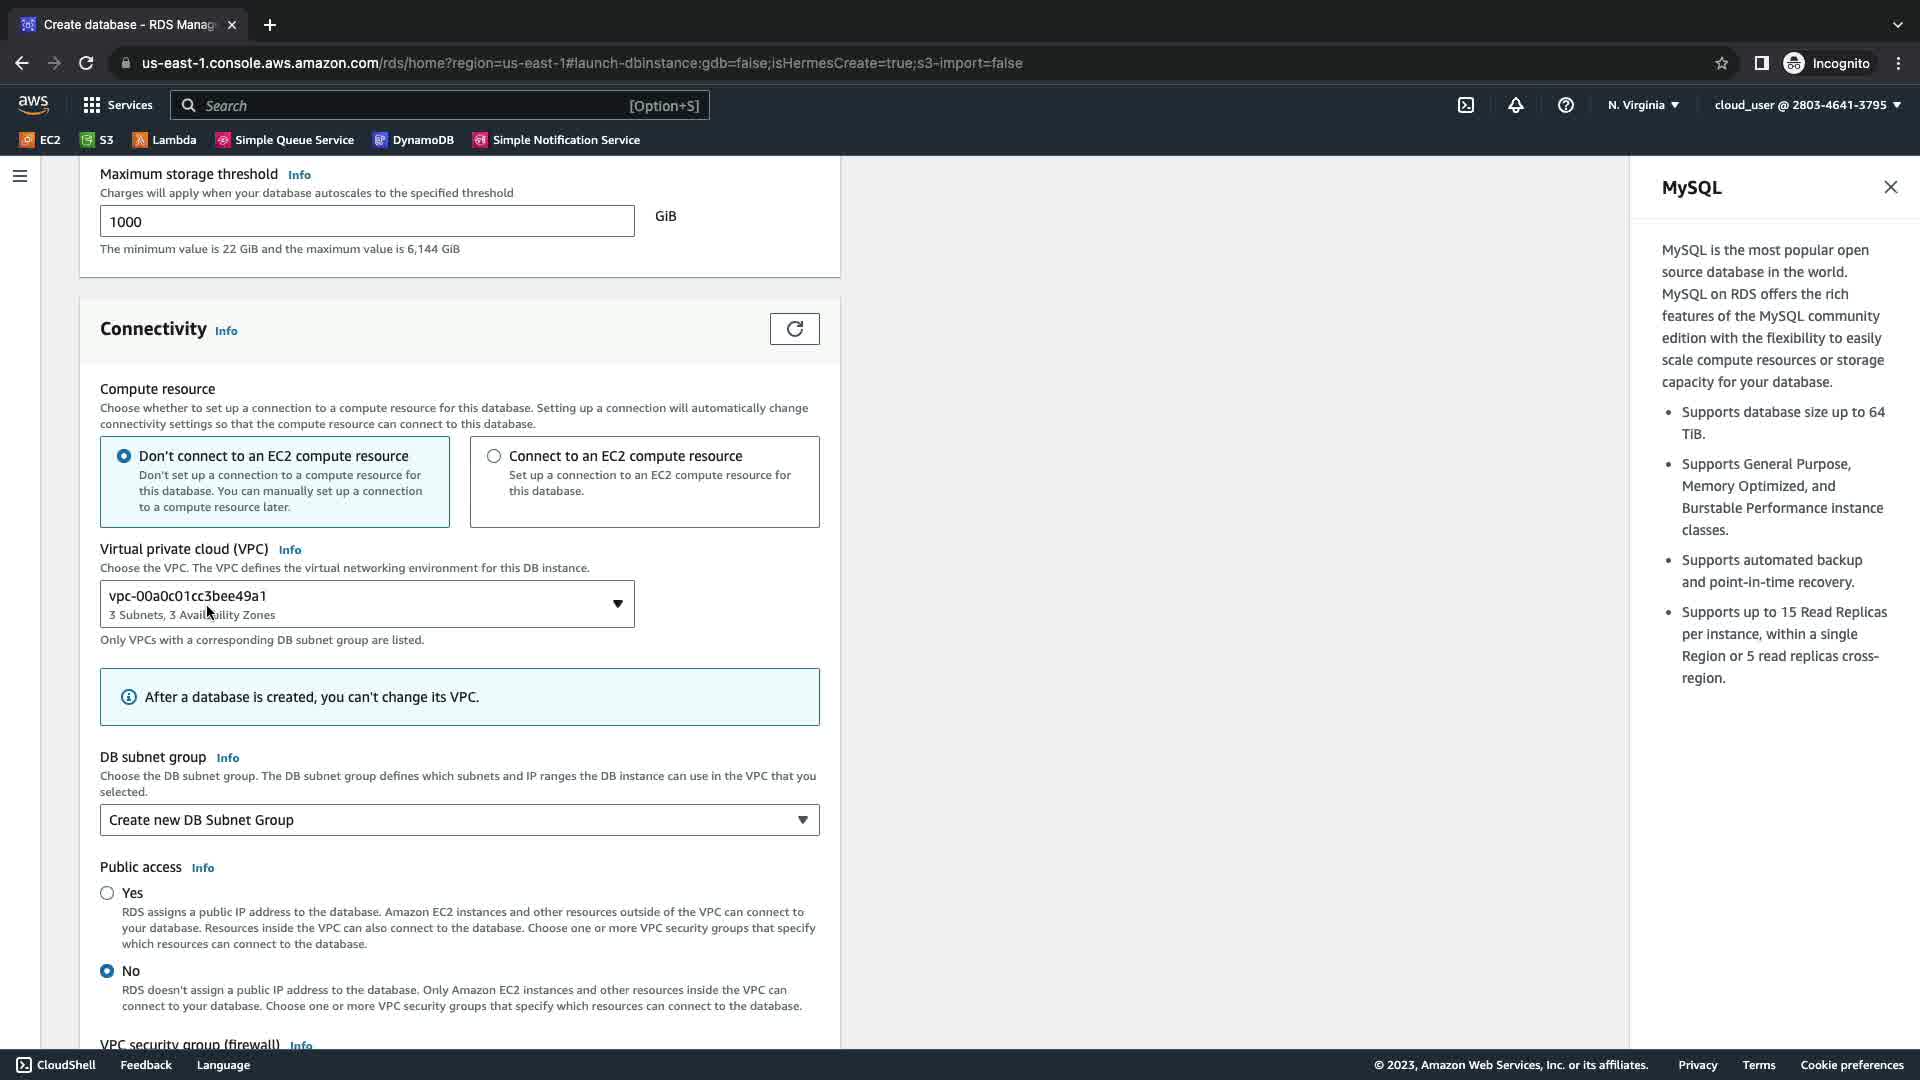Open the notifications bell icon
The height and width of the screenshot is (1080, 1920).
pos(1515,105)
